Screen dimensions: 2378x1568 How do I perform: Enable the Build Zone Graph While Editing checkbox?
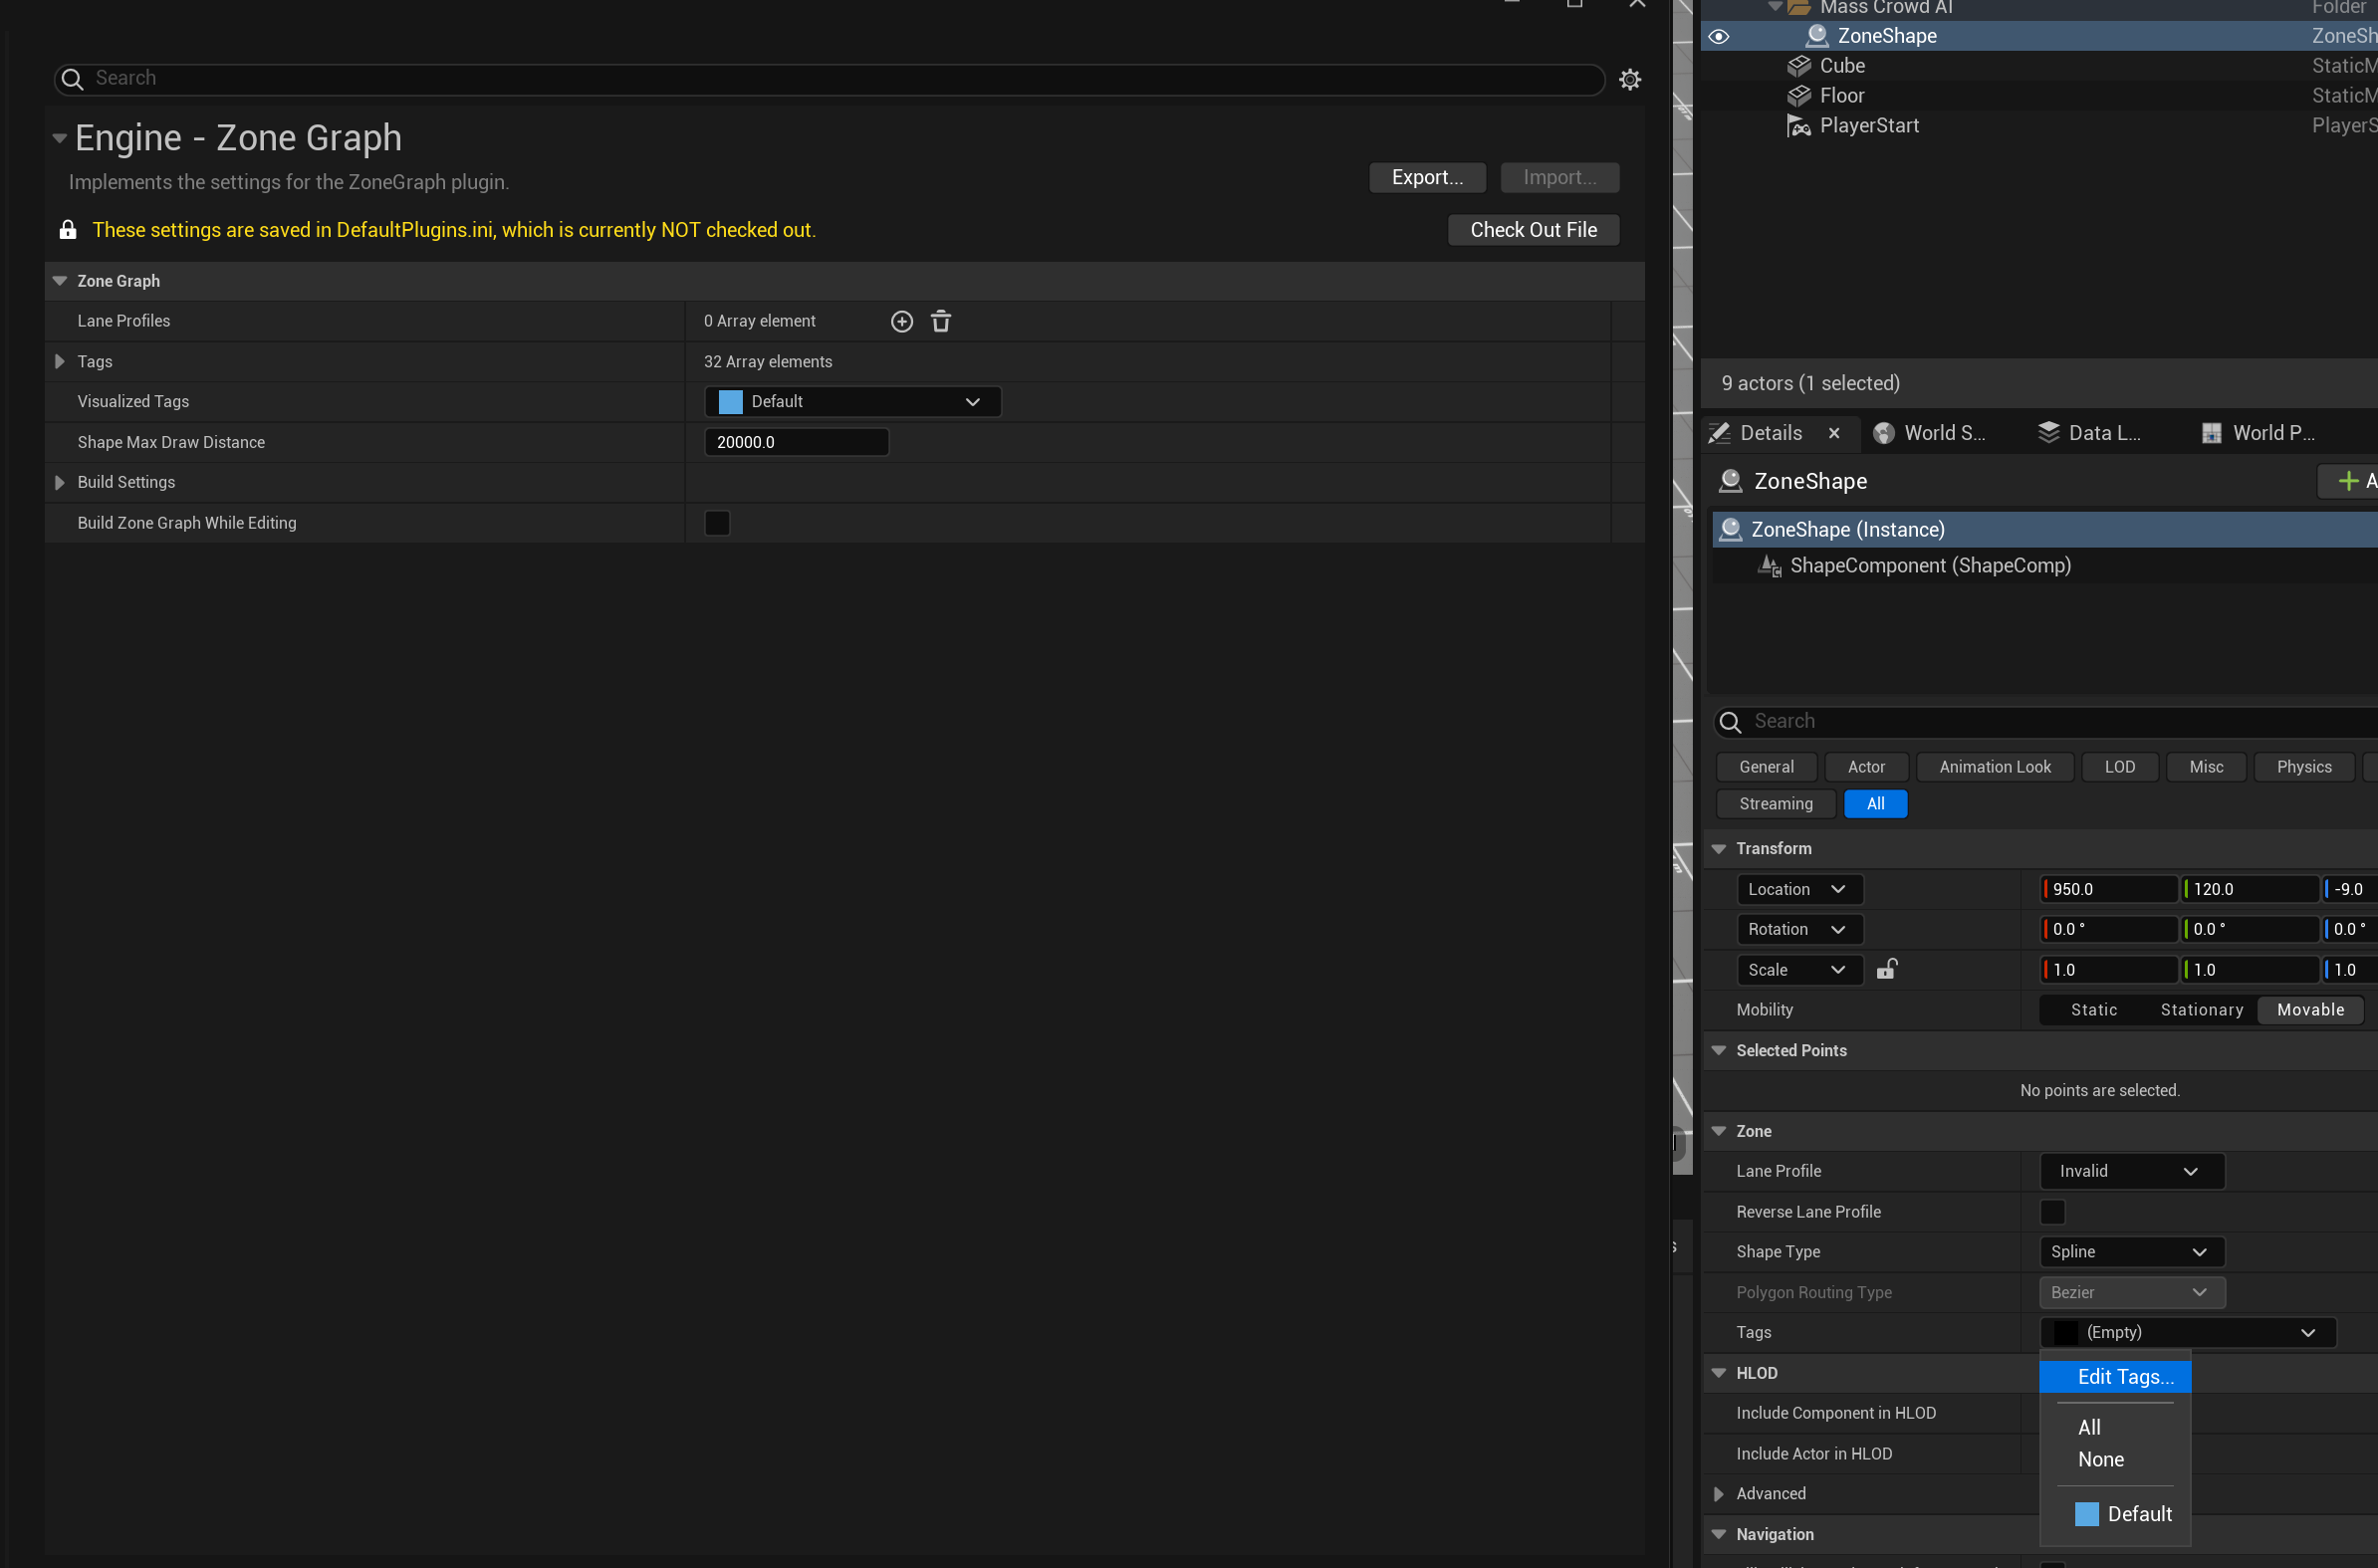pyautogui.click(x=717, y=523)
